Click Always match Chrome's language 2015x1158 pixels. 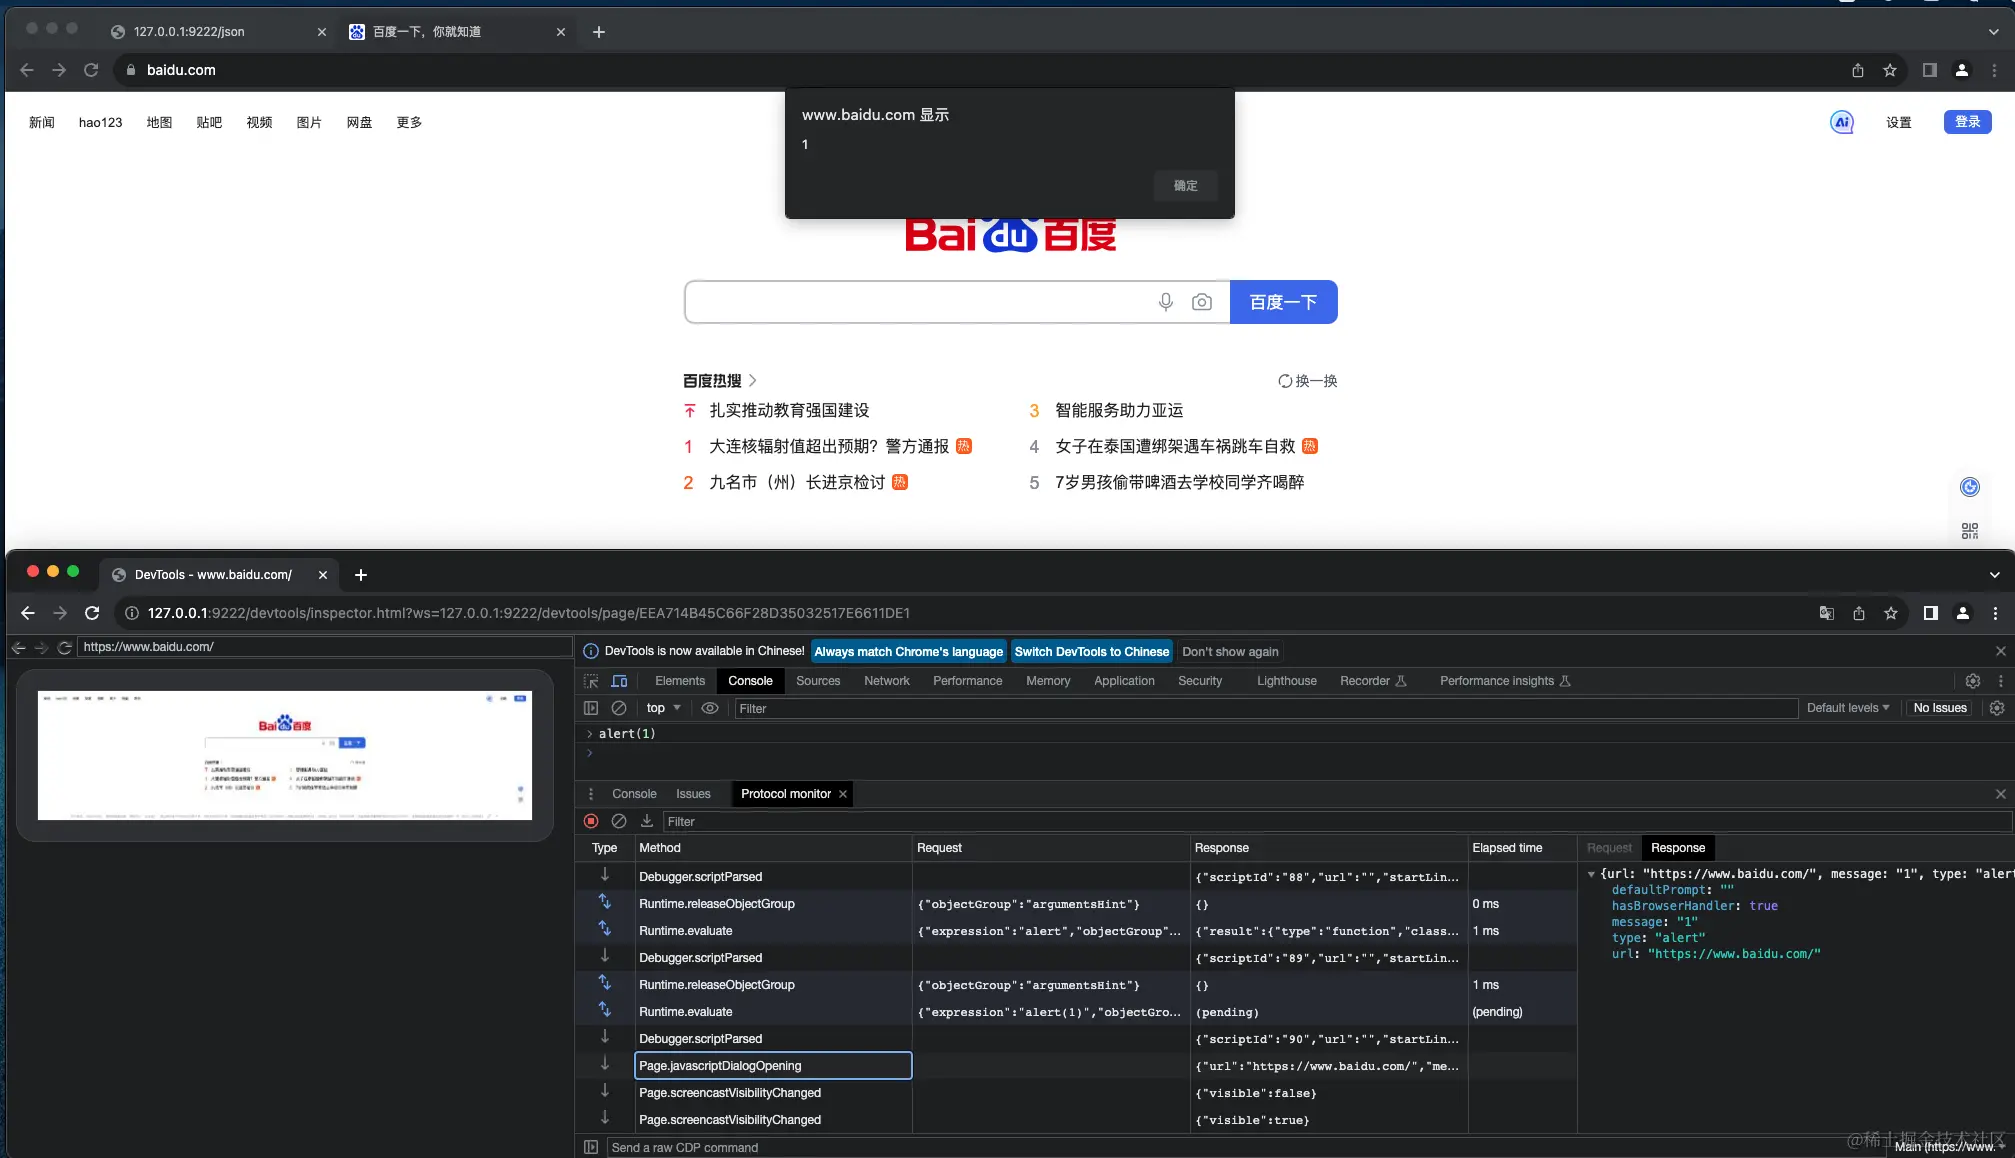908,652
